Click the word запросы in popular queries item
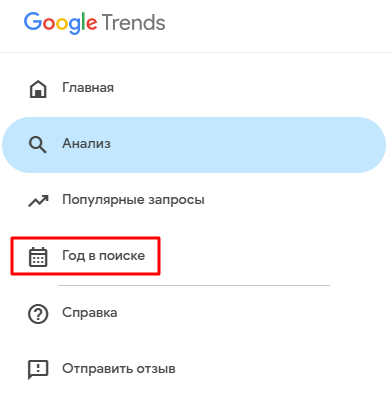This screenshot has width=392, height=418. point(176,201)
